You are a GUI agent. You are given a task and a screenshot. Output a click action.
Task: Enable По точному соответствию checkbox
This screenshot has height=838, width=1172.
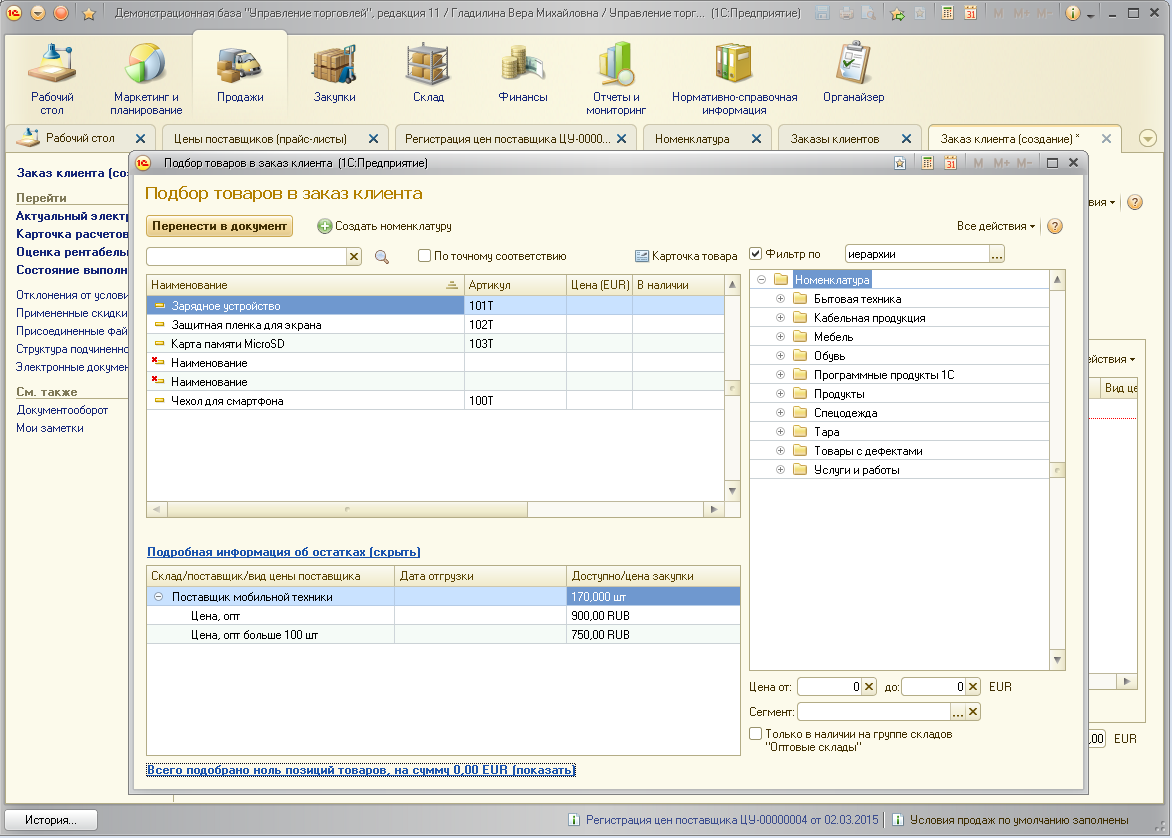(425, 256)
